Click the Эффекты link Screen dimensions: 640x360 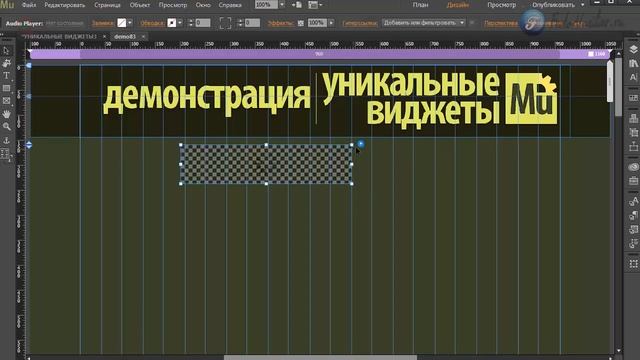[280, 23]
